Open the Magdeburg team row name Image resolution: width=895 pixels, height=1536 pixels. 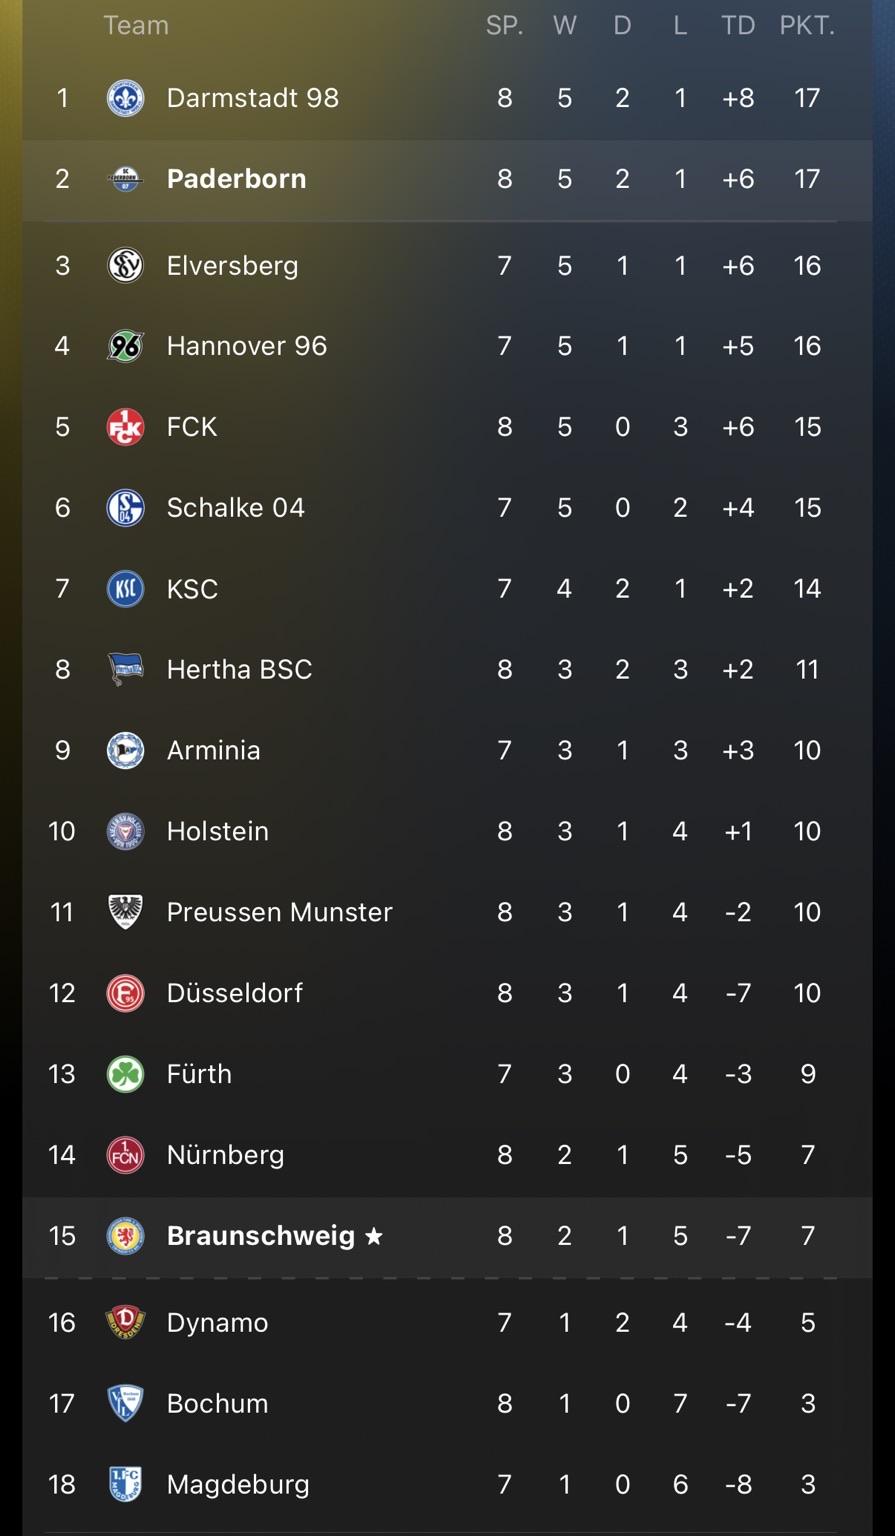(238, 1485)
